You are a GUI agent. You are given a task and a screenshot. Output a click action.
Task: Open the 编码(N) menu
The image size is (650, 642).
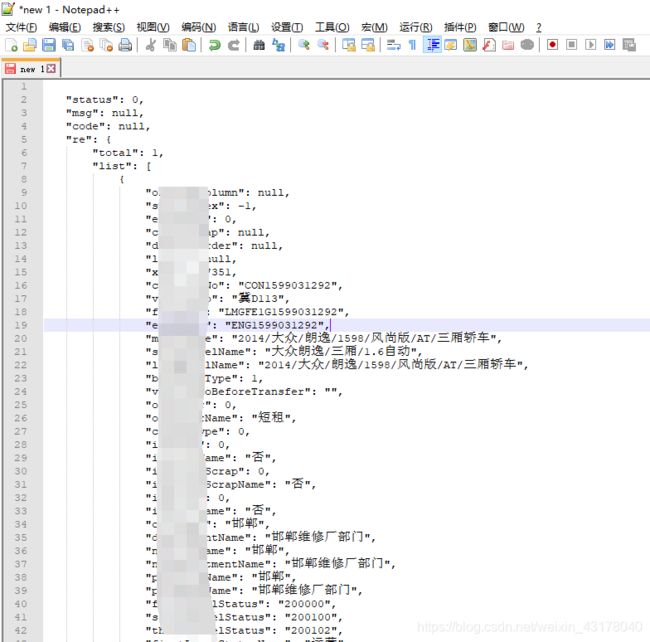click(199, 27)
